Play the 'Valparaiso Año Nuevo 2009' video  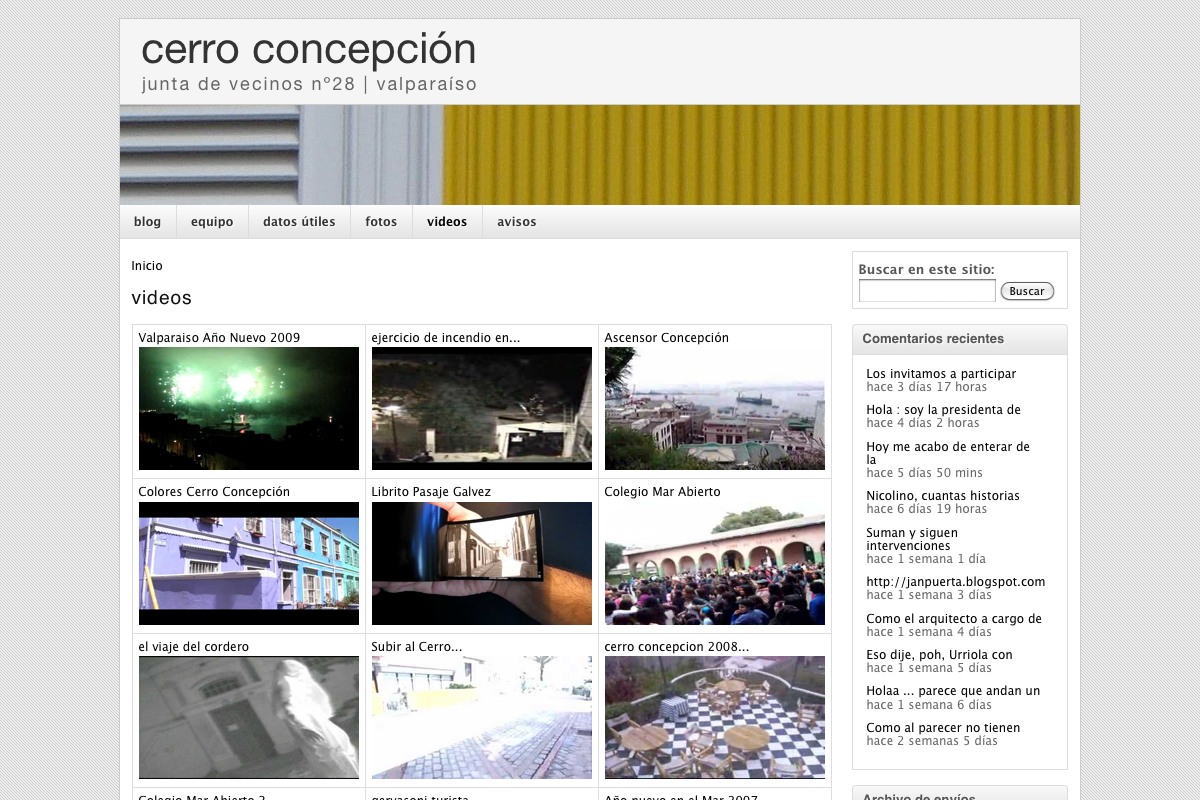click(248, 408)
